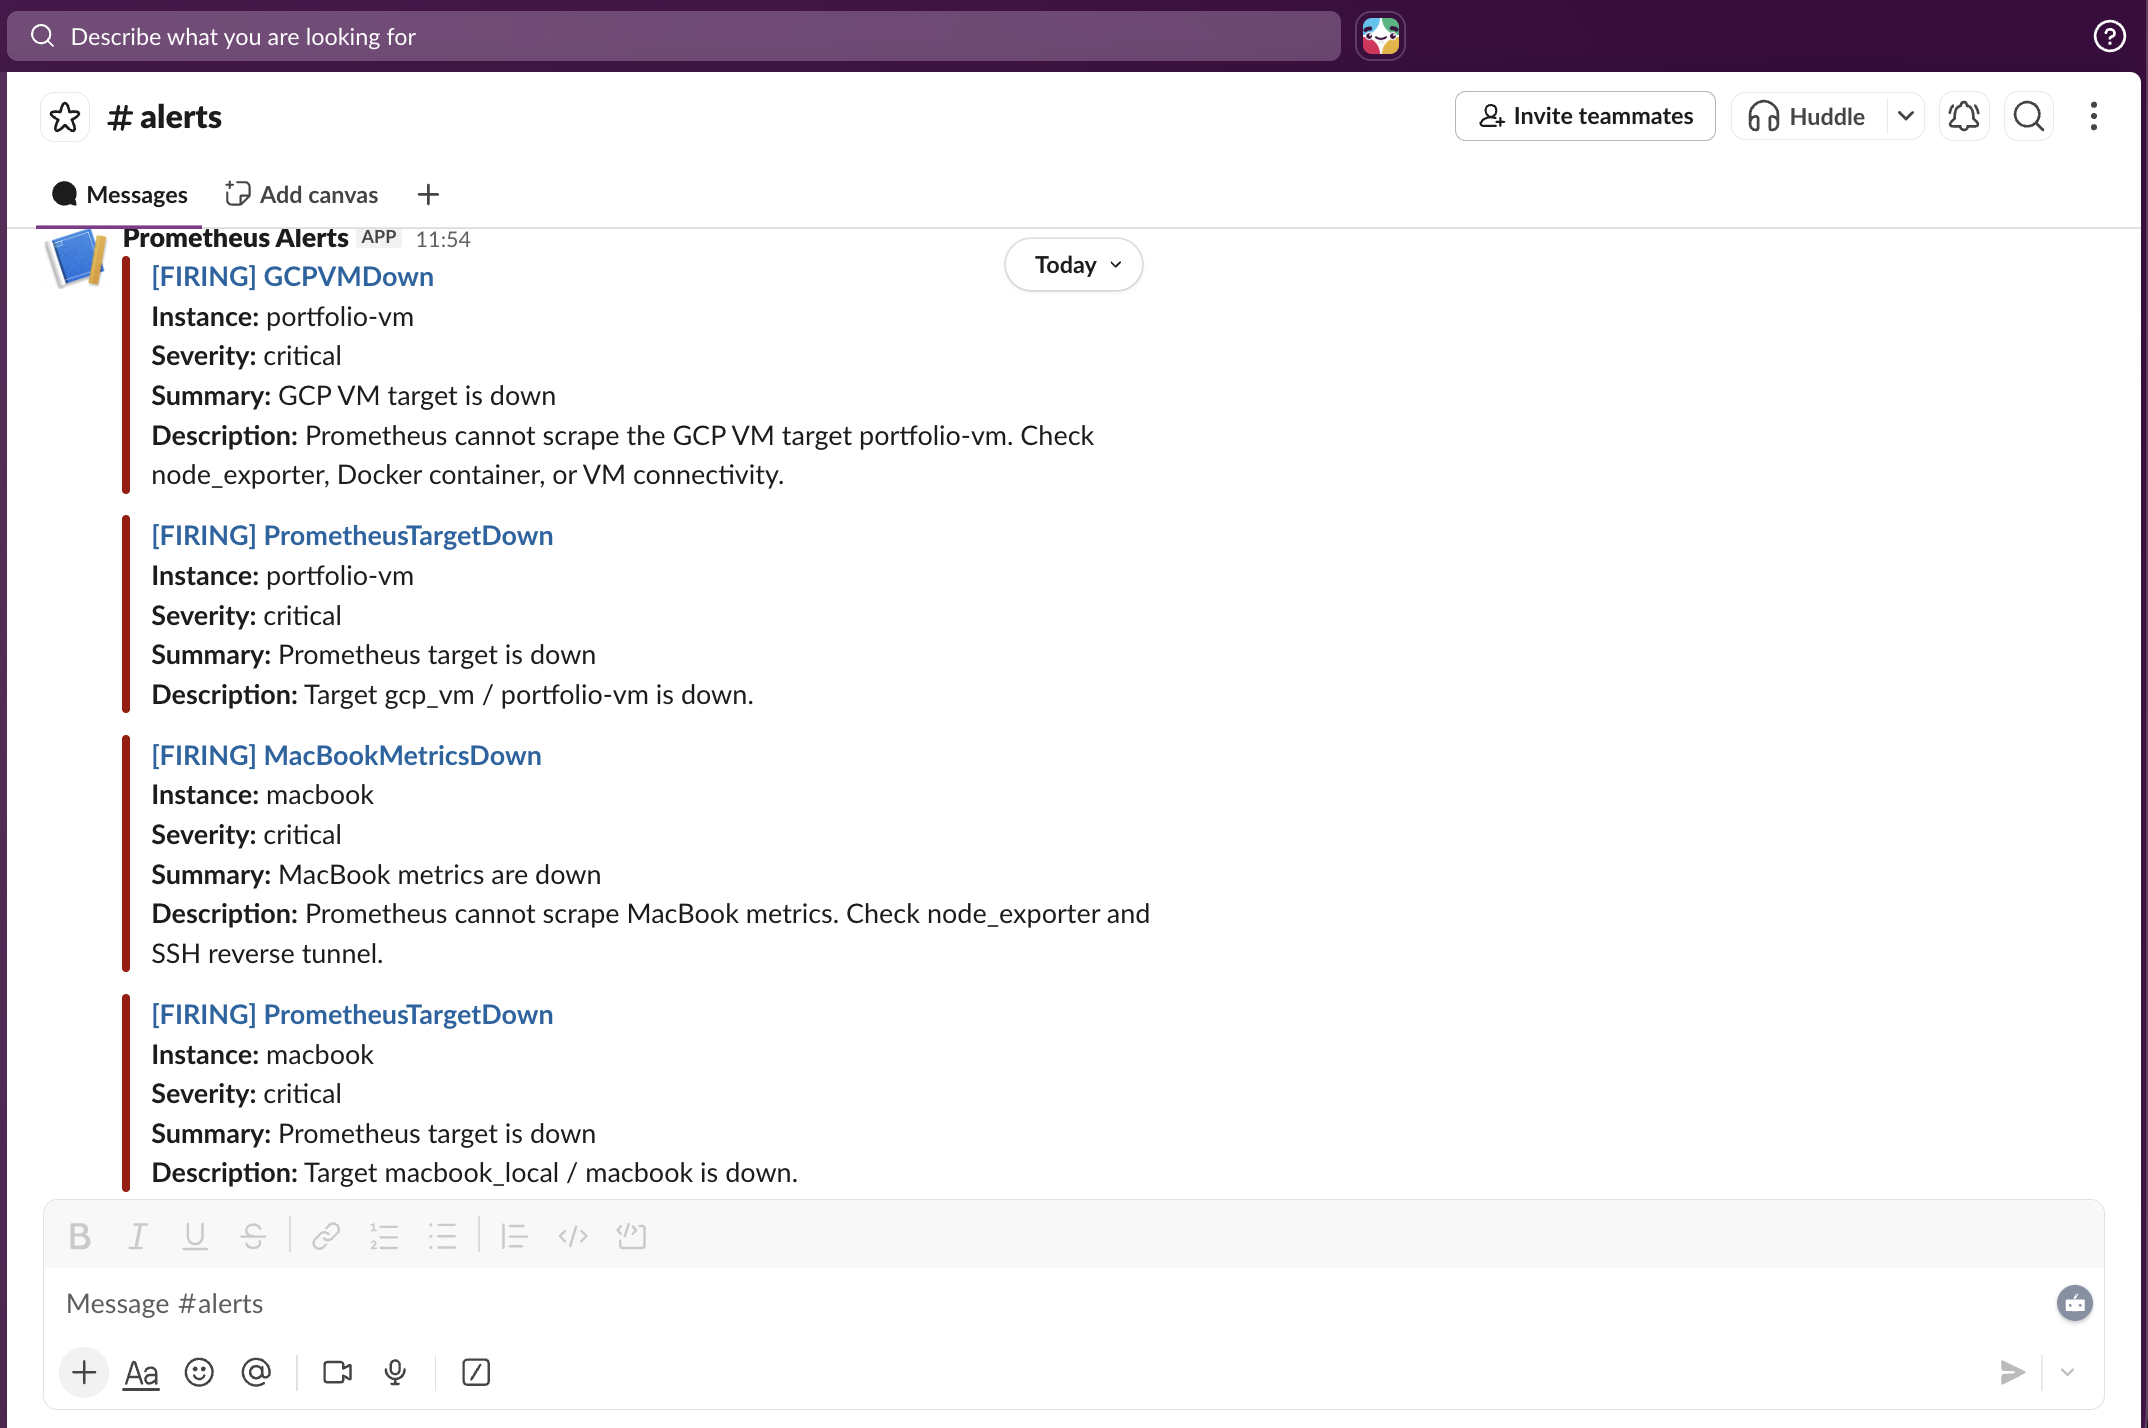The width and height of the screenshot is (2148, 1428).
Task: Select the Add canvas tab
Action: [x=302, y=194]
